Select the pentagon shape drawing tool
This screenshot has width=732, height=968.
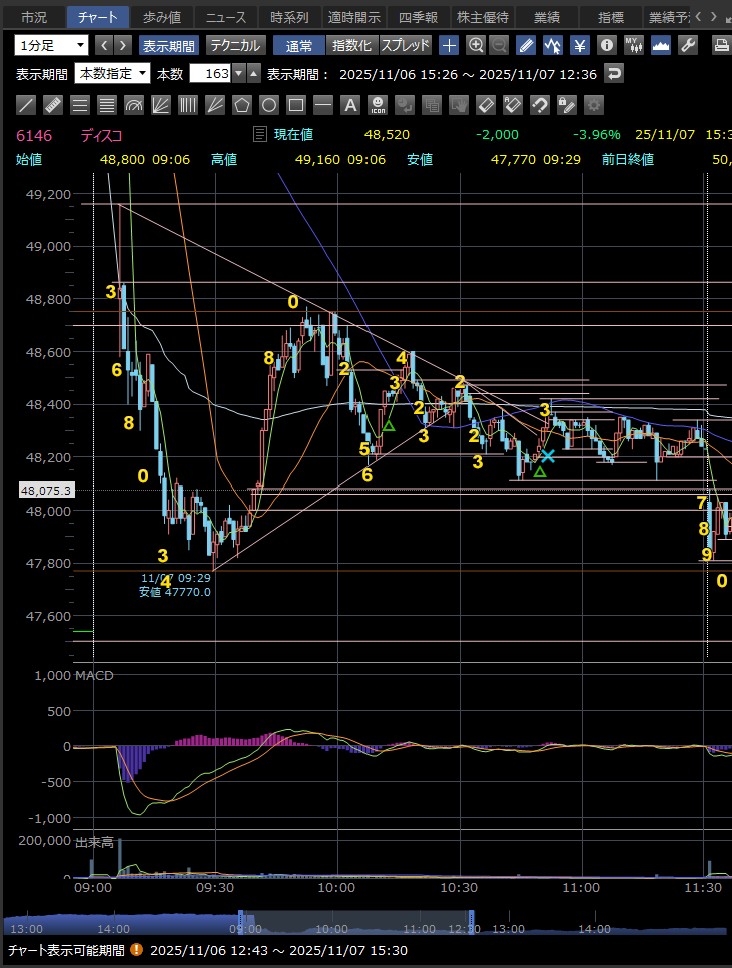[242, 105]
